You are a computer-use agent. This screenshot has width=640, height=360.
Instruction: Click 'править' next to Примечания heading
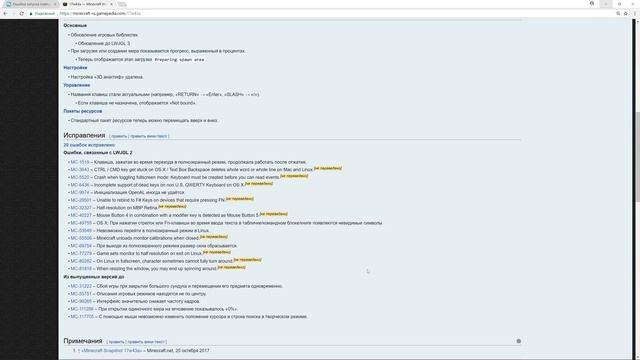click(x=116, y=342)
